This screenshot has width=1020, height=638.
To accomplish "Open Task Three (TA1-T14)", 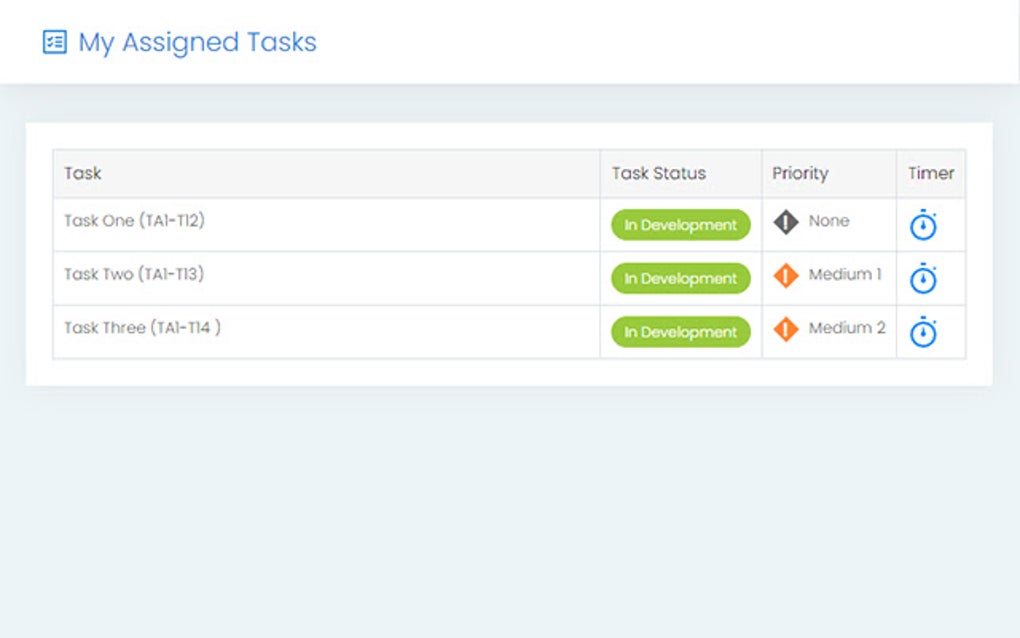I will pyautogui.click(x=142, y=327).
